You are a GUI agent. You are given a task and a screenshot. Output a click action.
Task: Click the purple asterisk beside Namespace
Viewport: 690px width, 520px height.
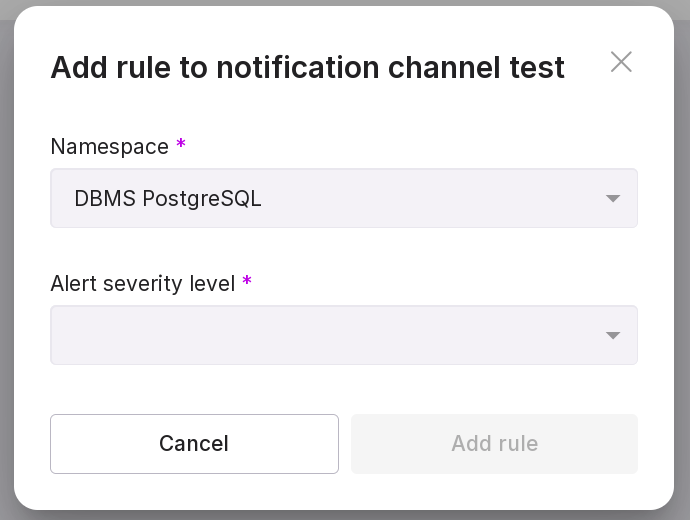coord(181,146)
